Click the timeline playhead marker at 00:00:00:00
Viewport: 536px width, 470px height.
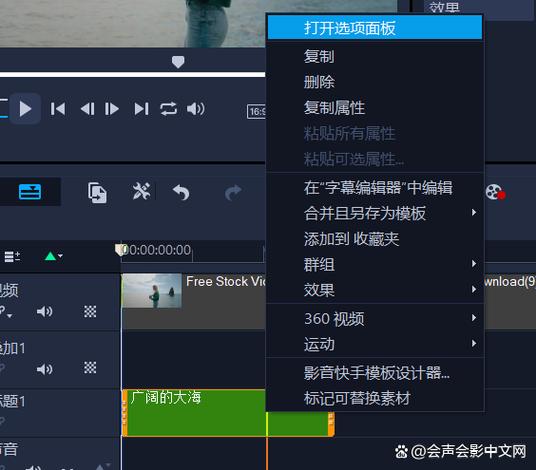(x=120, y=250)
